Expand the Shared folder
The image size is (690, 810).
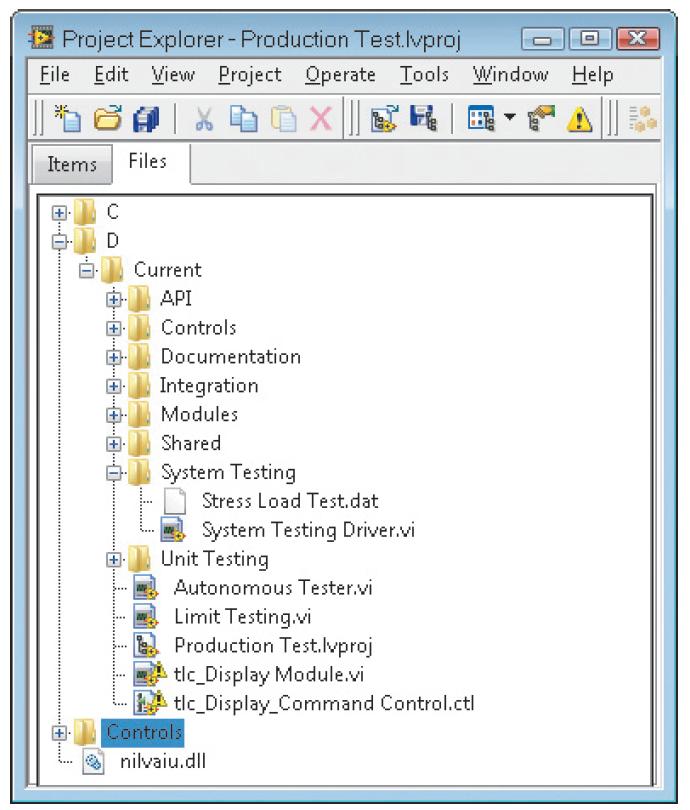(x=114, y=444)
